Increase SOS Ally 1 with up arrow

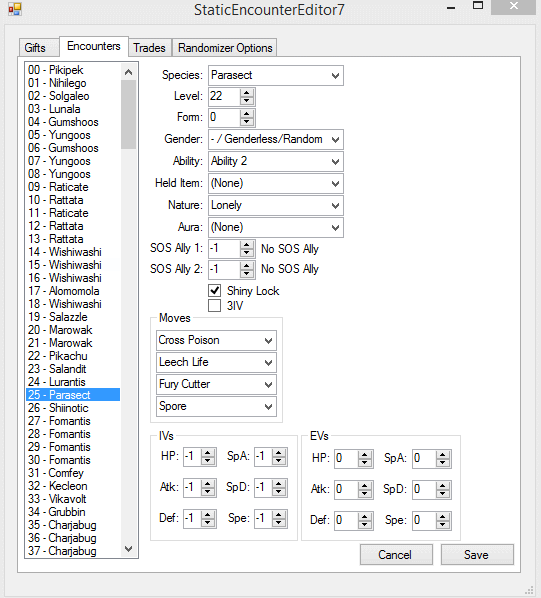pyautogui.click(x=247, y=244)
